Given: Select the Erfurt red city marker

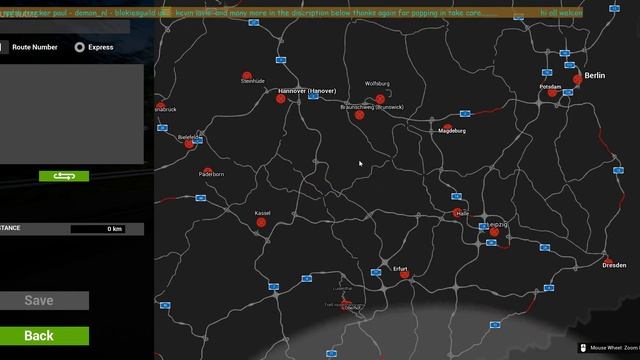Looking at the screenshot, I should (404, 275).
